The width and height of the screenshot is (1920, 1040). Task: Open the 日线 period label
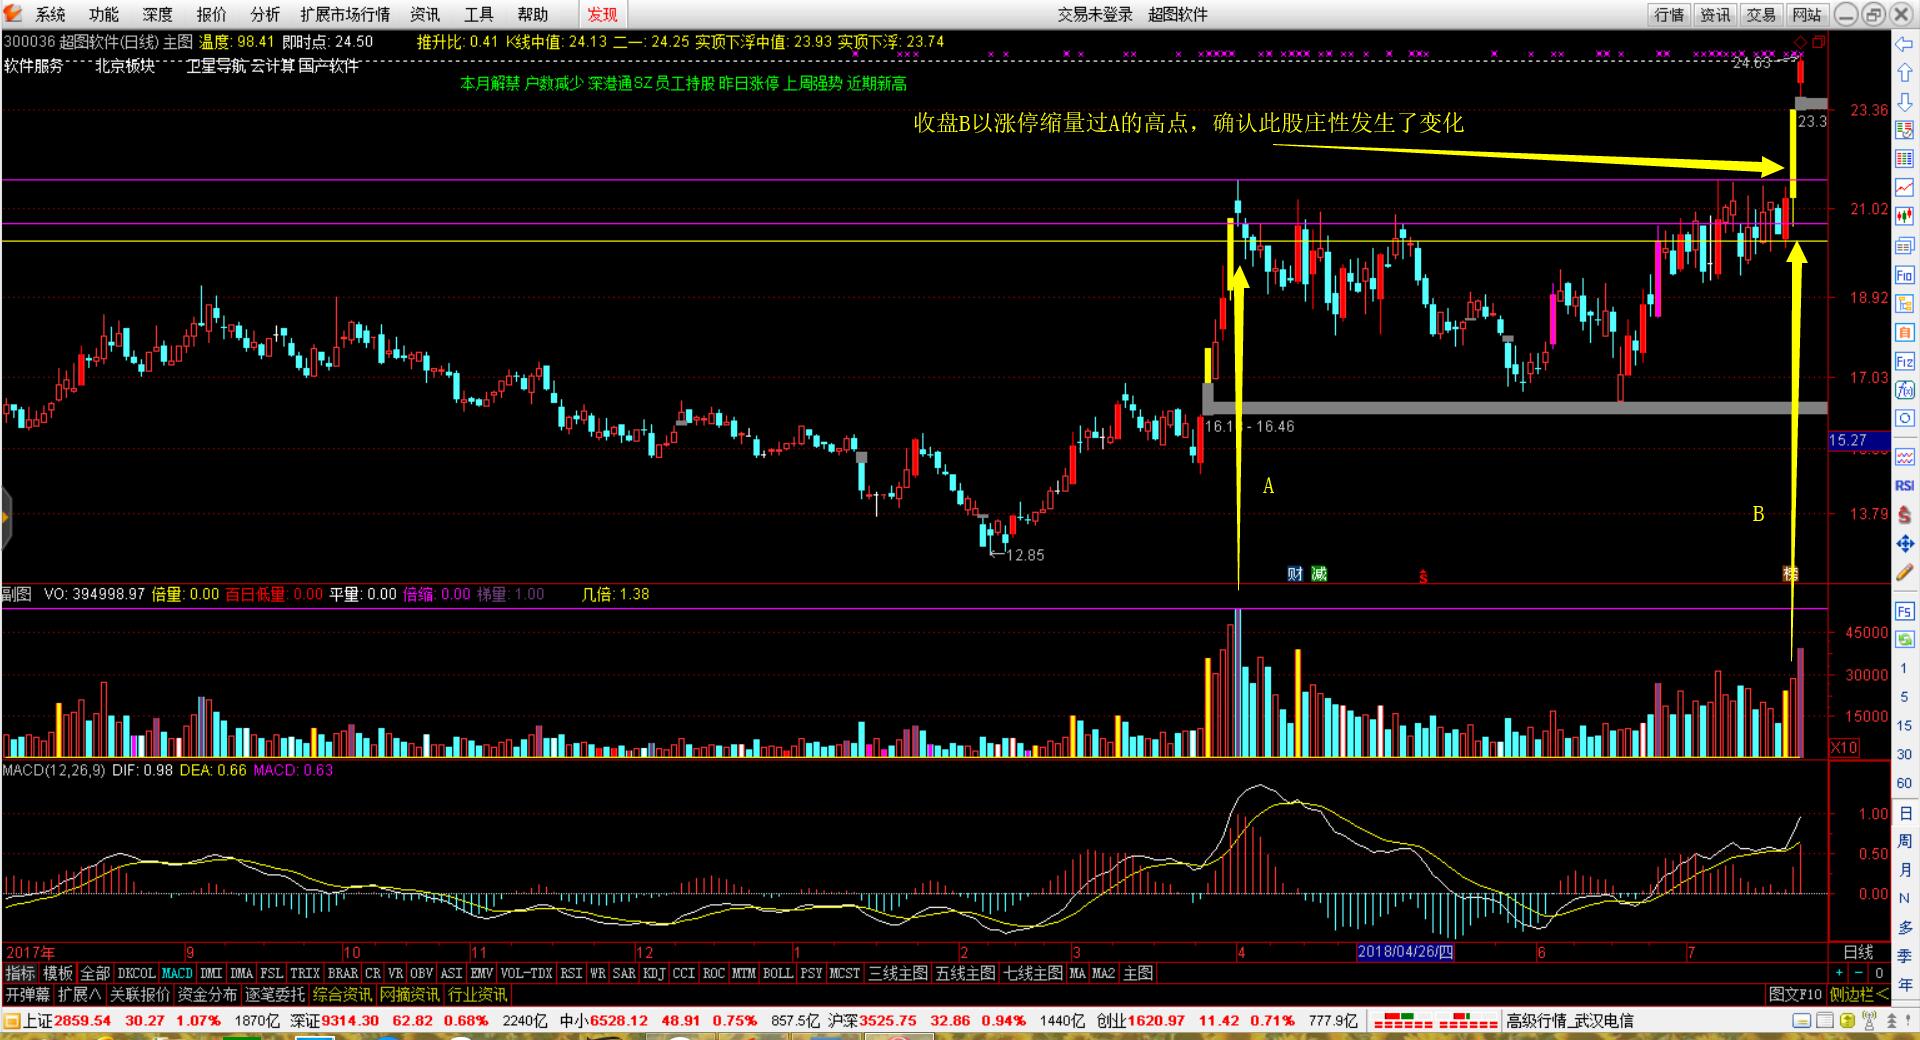coord(1858,952)
